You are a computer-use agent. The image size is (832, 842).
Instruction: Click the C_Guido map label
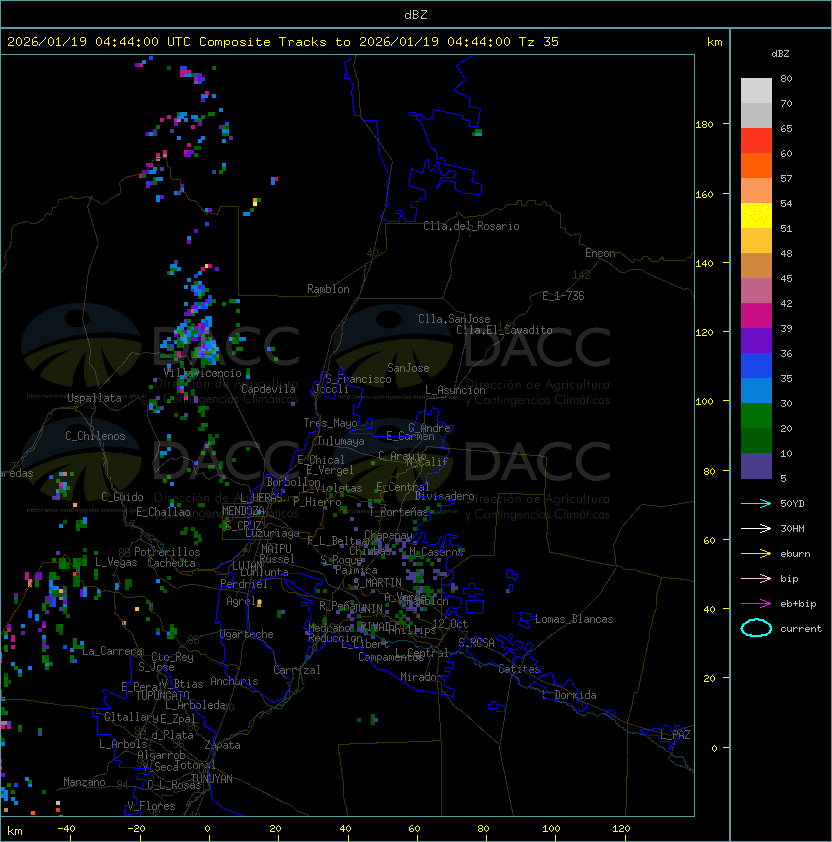tap(122, 497)
